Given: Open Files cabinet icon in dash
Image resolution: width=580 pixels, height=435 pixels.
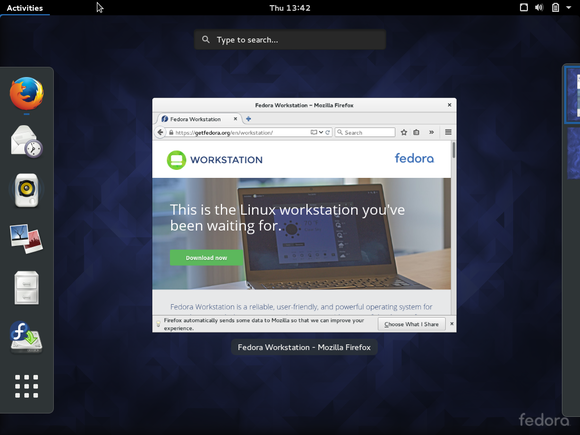Looking at the screenshot, I should [27, 288].
